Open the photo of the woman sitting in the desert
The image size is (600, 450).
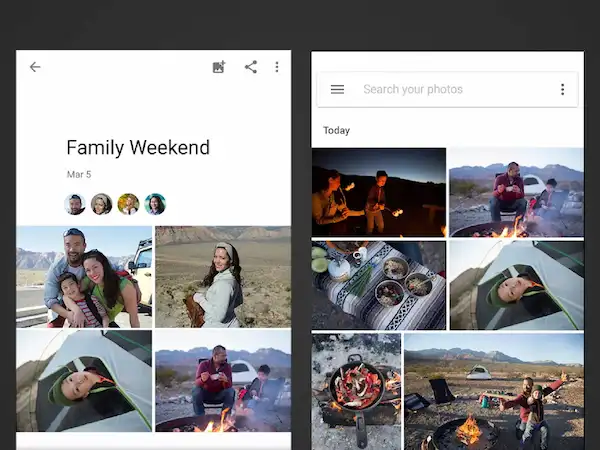point(223,277)
